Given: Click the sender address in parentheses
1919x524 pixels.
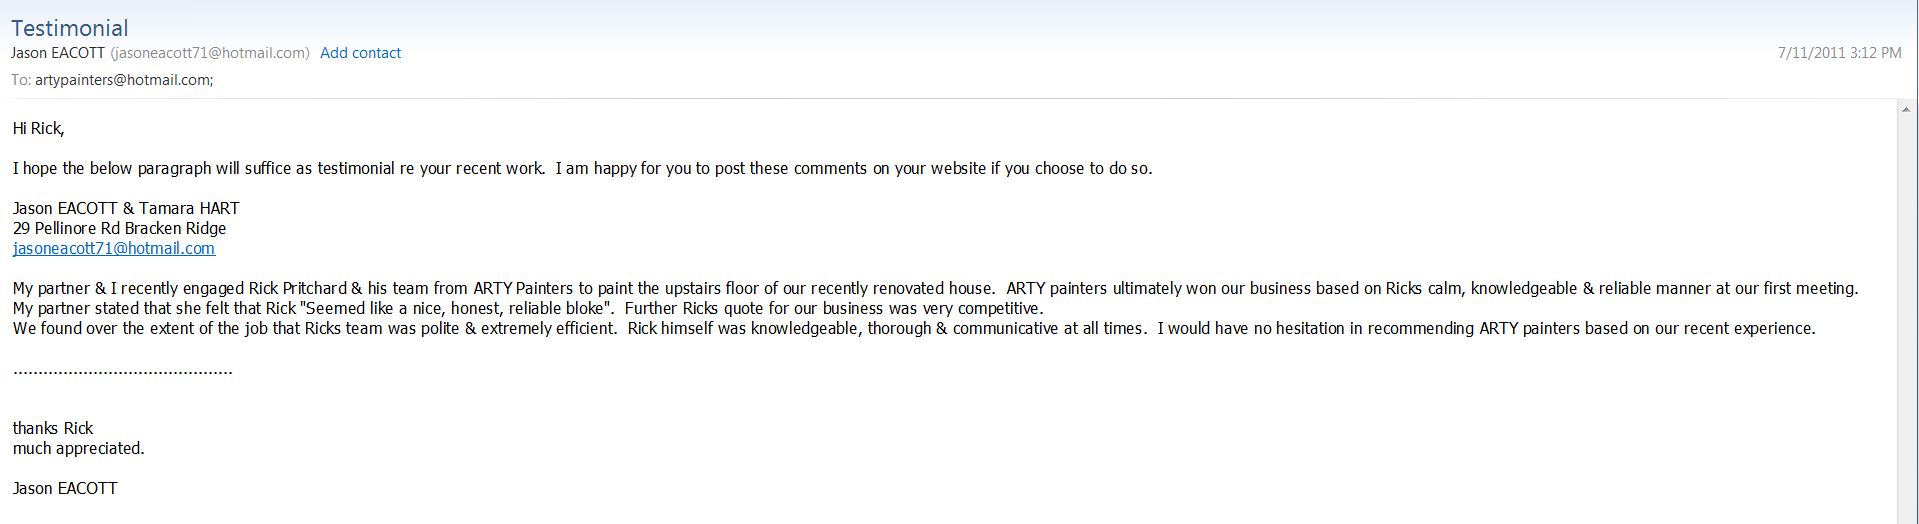Looking at the screenshot, I should (210, 53).
